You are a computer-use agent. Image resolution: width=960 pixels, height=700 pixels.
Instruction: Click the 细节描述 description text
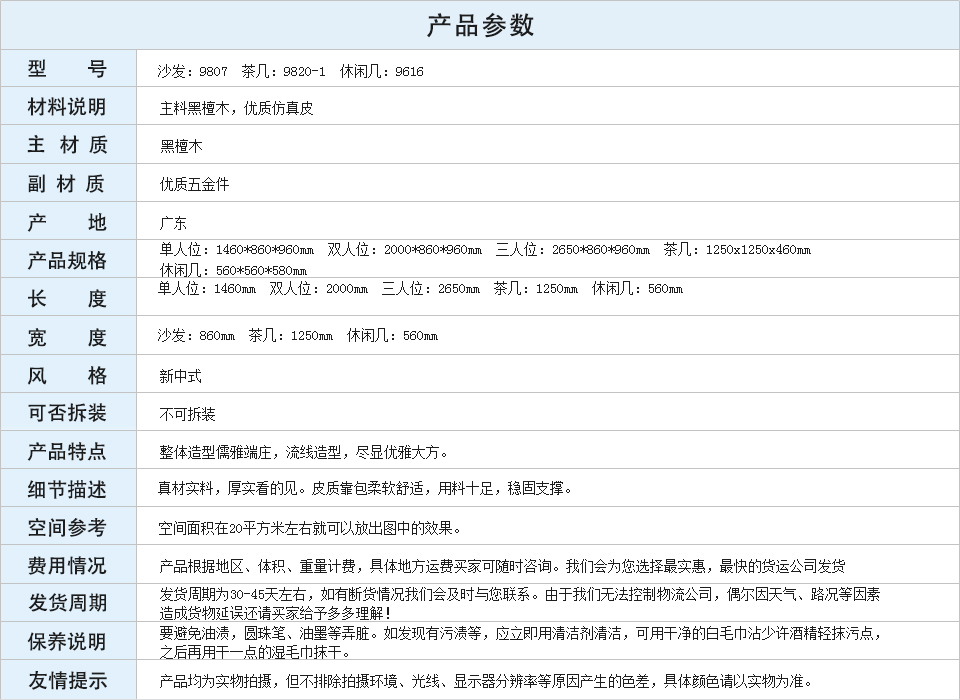[x=366, y=489]
